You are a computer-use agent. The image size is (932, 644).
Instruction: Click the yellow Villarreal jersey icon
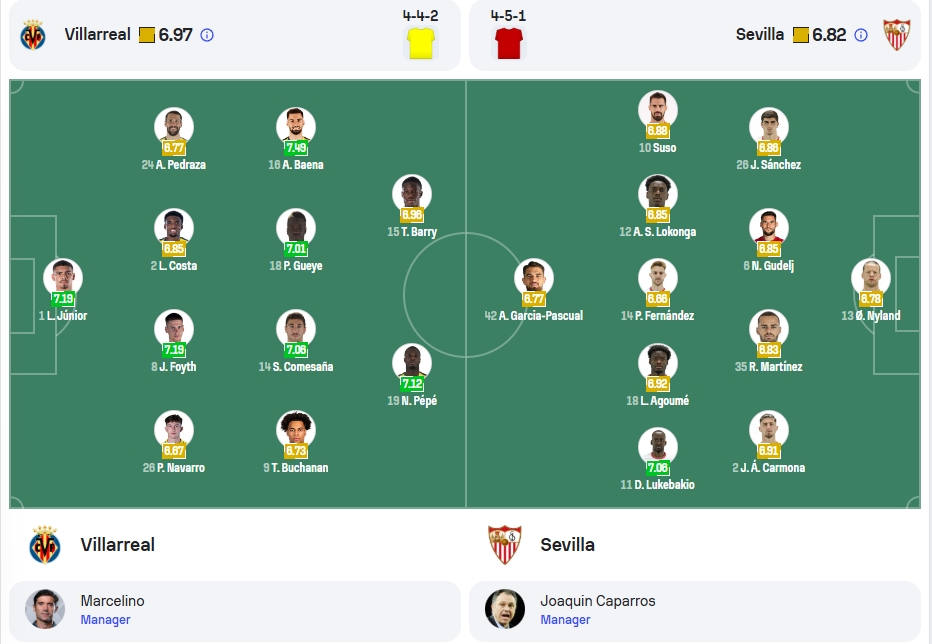click(x=421, y=43)
